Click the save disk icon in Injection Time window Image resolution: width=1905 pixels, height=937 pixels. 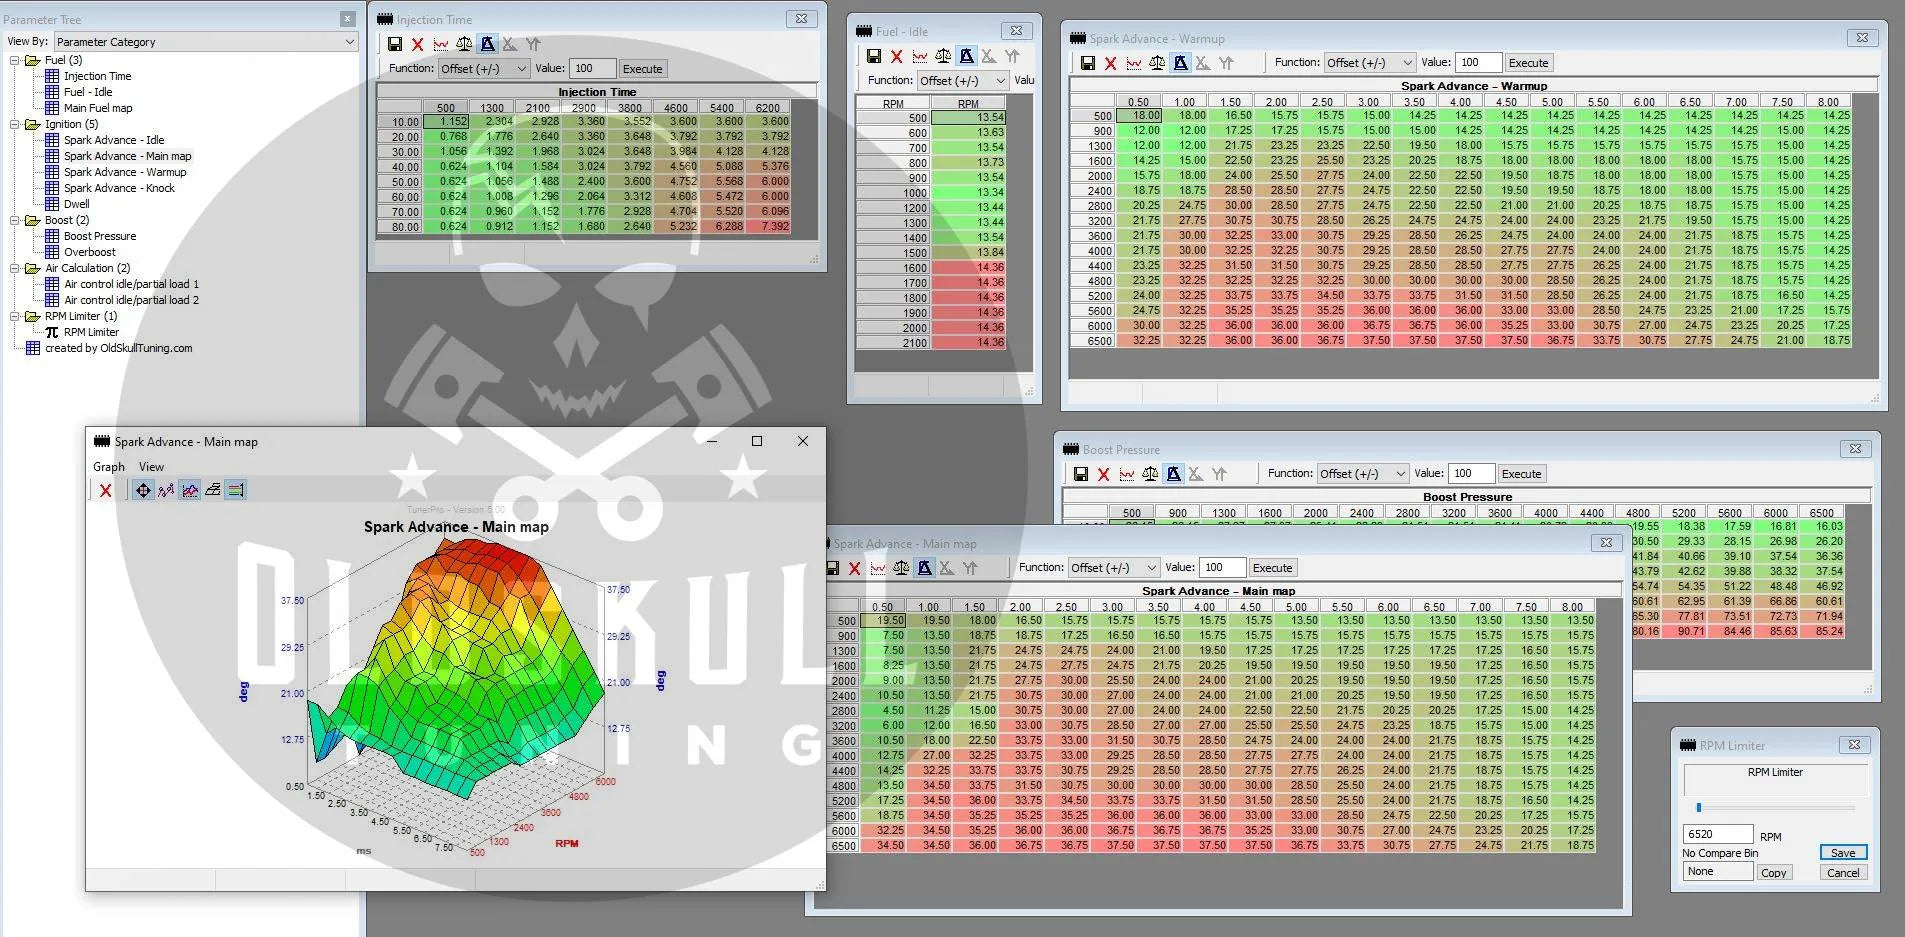pos(395,44)
